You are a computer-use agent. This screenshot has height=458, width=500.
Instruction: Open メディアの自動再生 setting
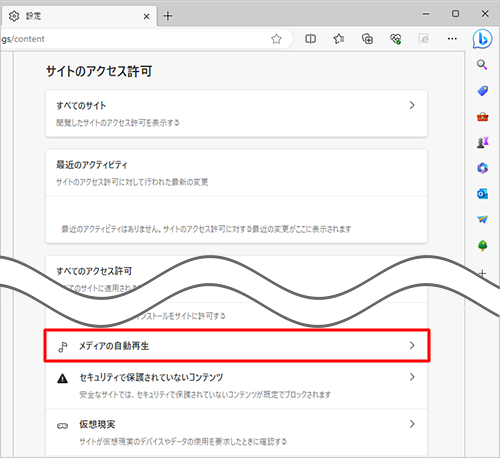point(237,346)
